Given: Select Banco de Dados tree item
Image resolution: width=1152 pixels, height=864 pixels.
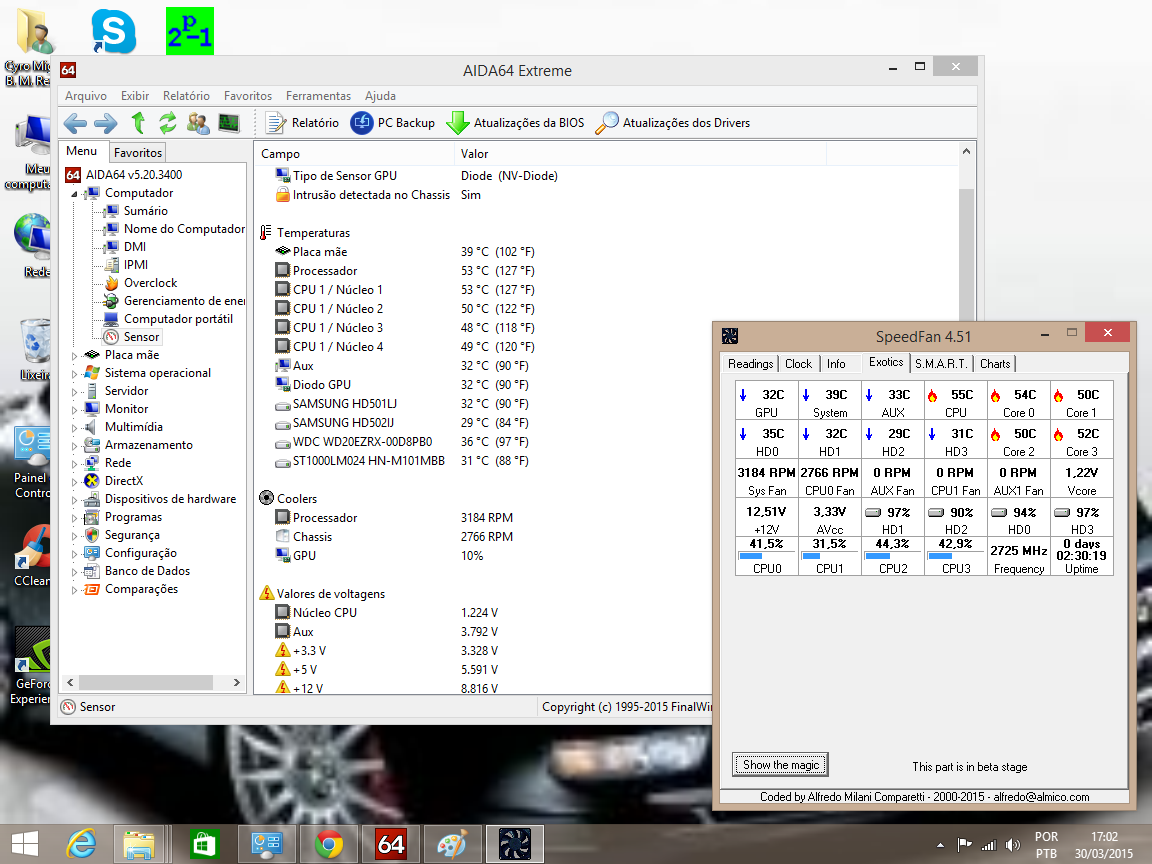Looking at the screenshot, I should 147,571.
